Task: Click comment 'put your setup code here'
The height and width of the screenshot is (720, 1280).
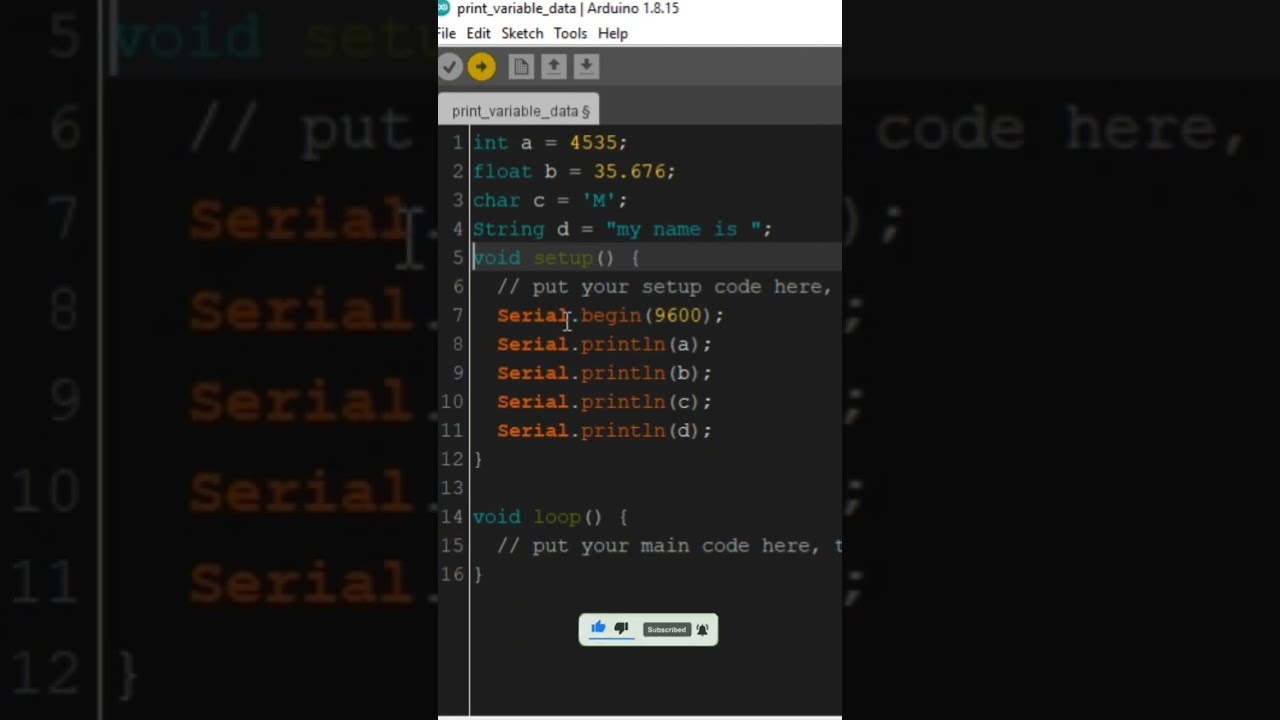Action: pos(664,287)
